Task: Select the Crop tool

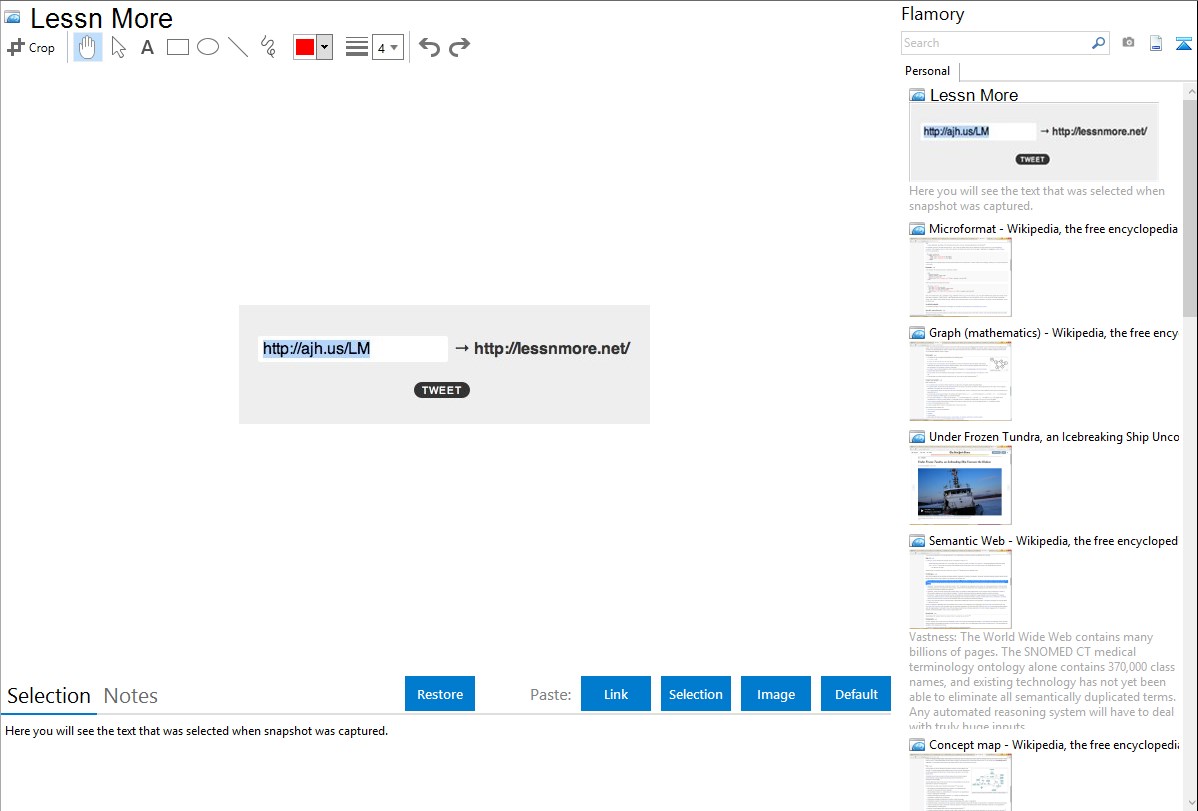Action: coord(31,47)
